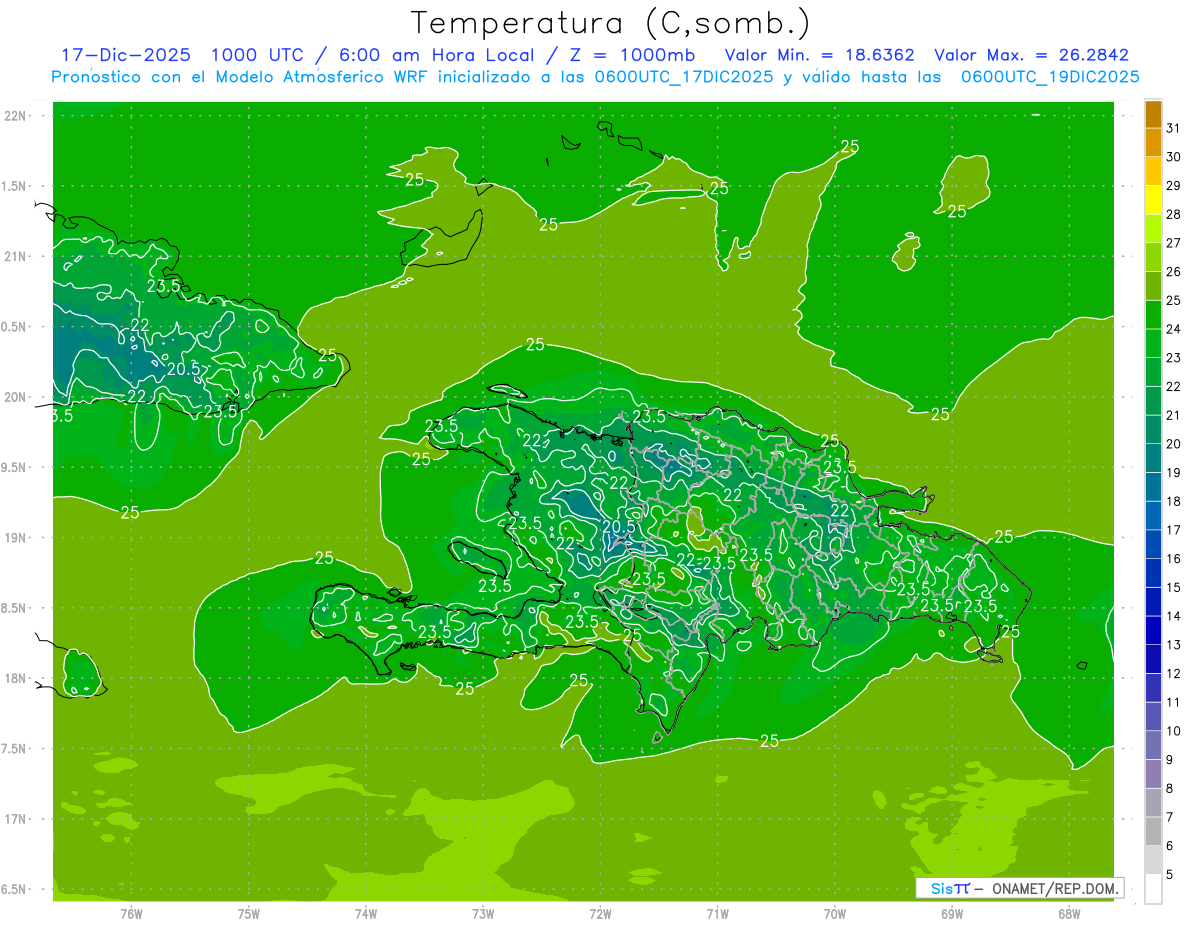Screen dimensions: 1200x927
Task: Select the "0600UTC_19DIC2025" valid-until timestamp
Action: (x=1050, y=77)
